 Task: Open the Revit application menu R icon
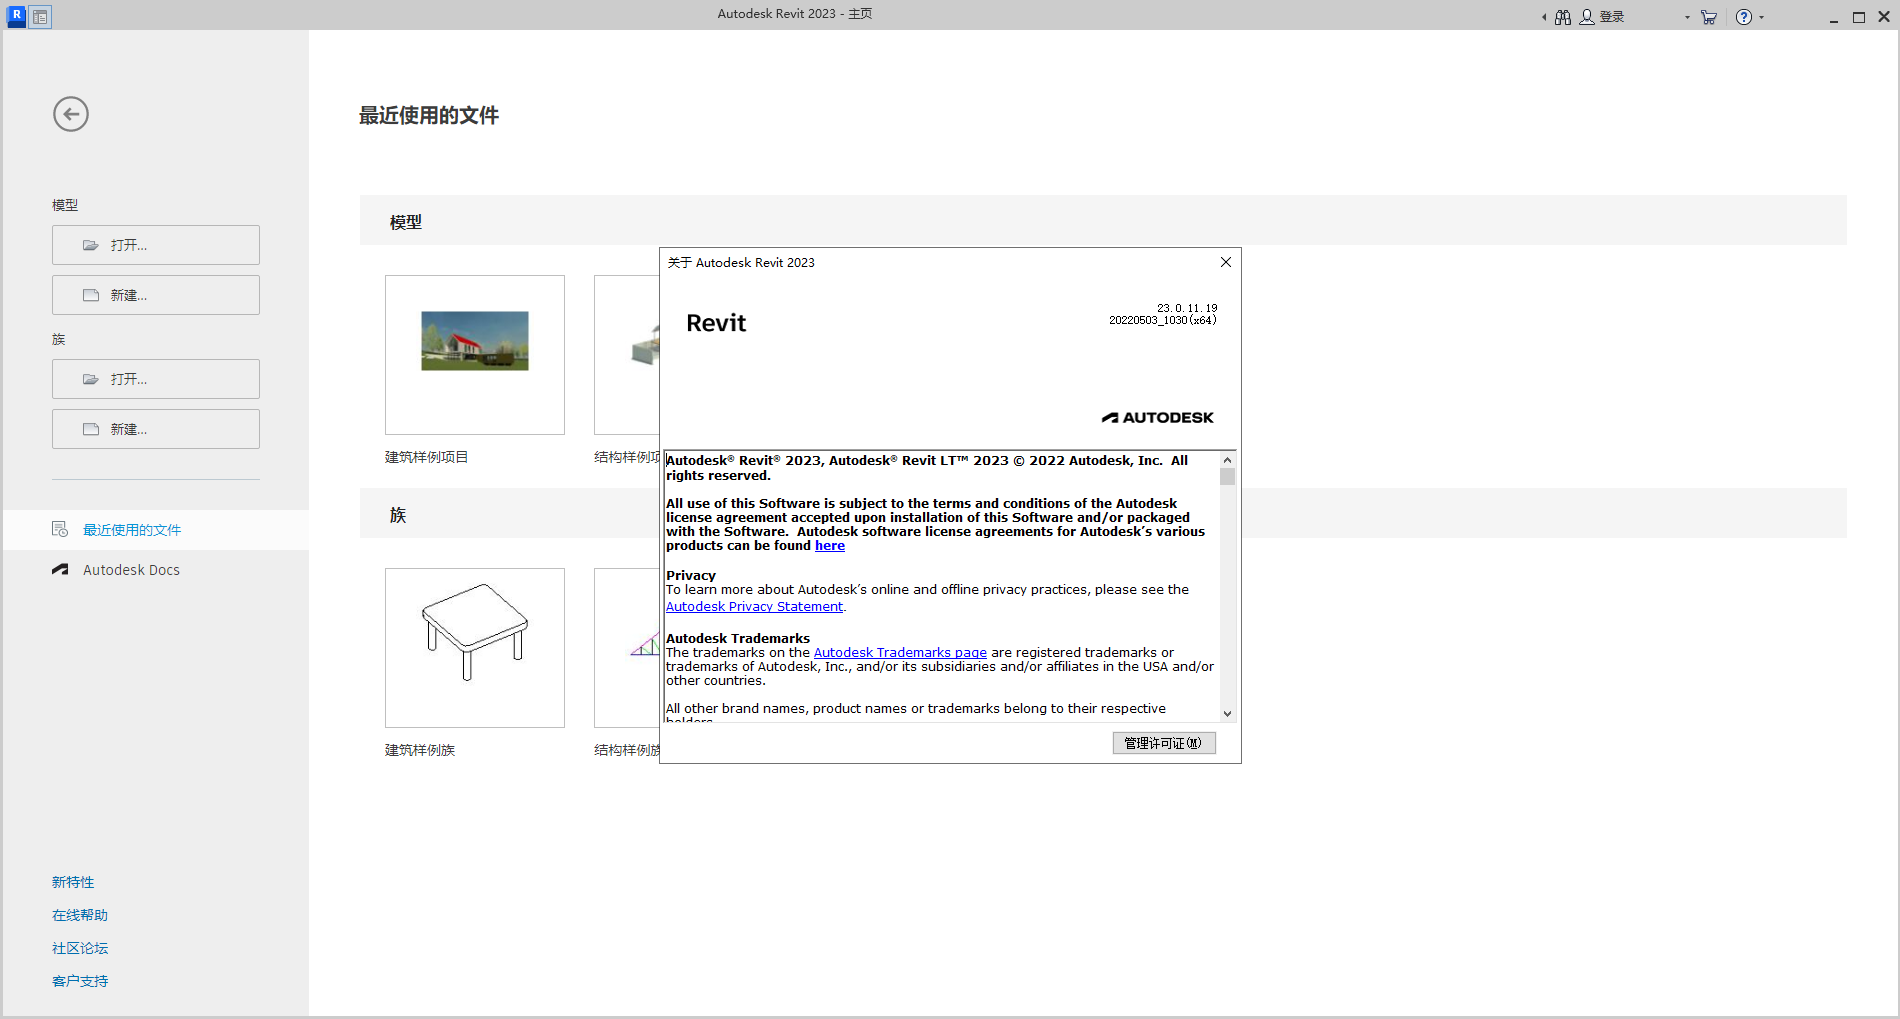pyautogui.click(x=15, y=15)
